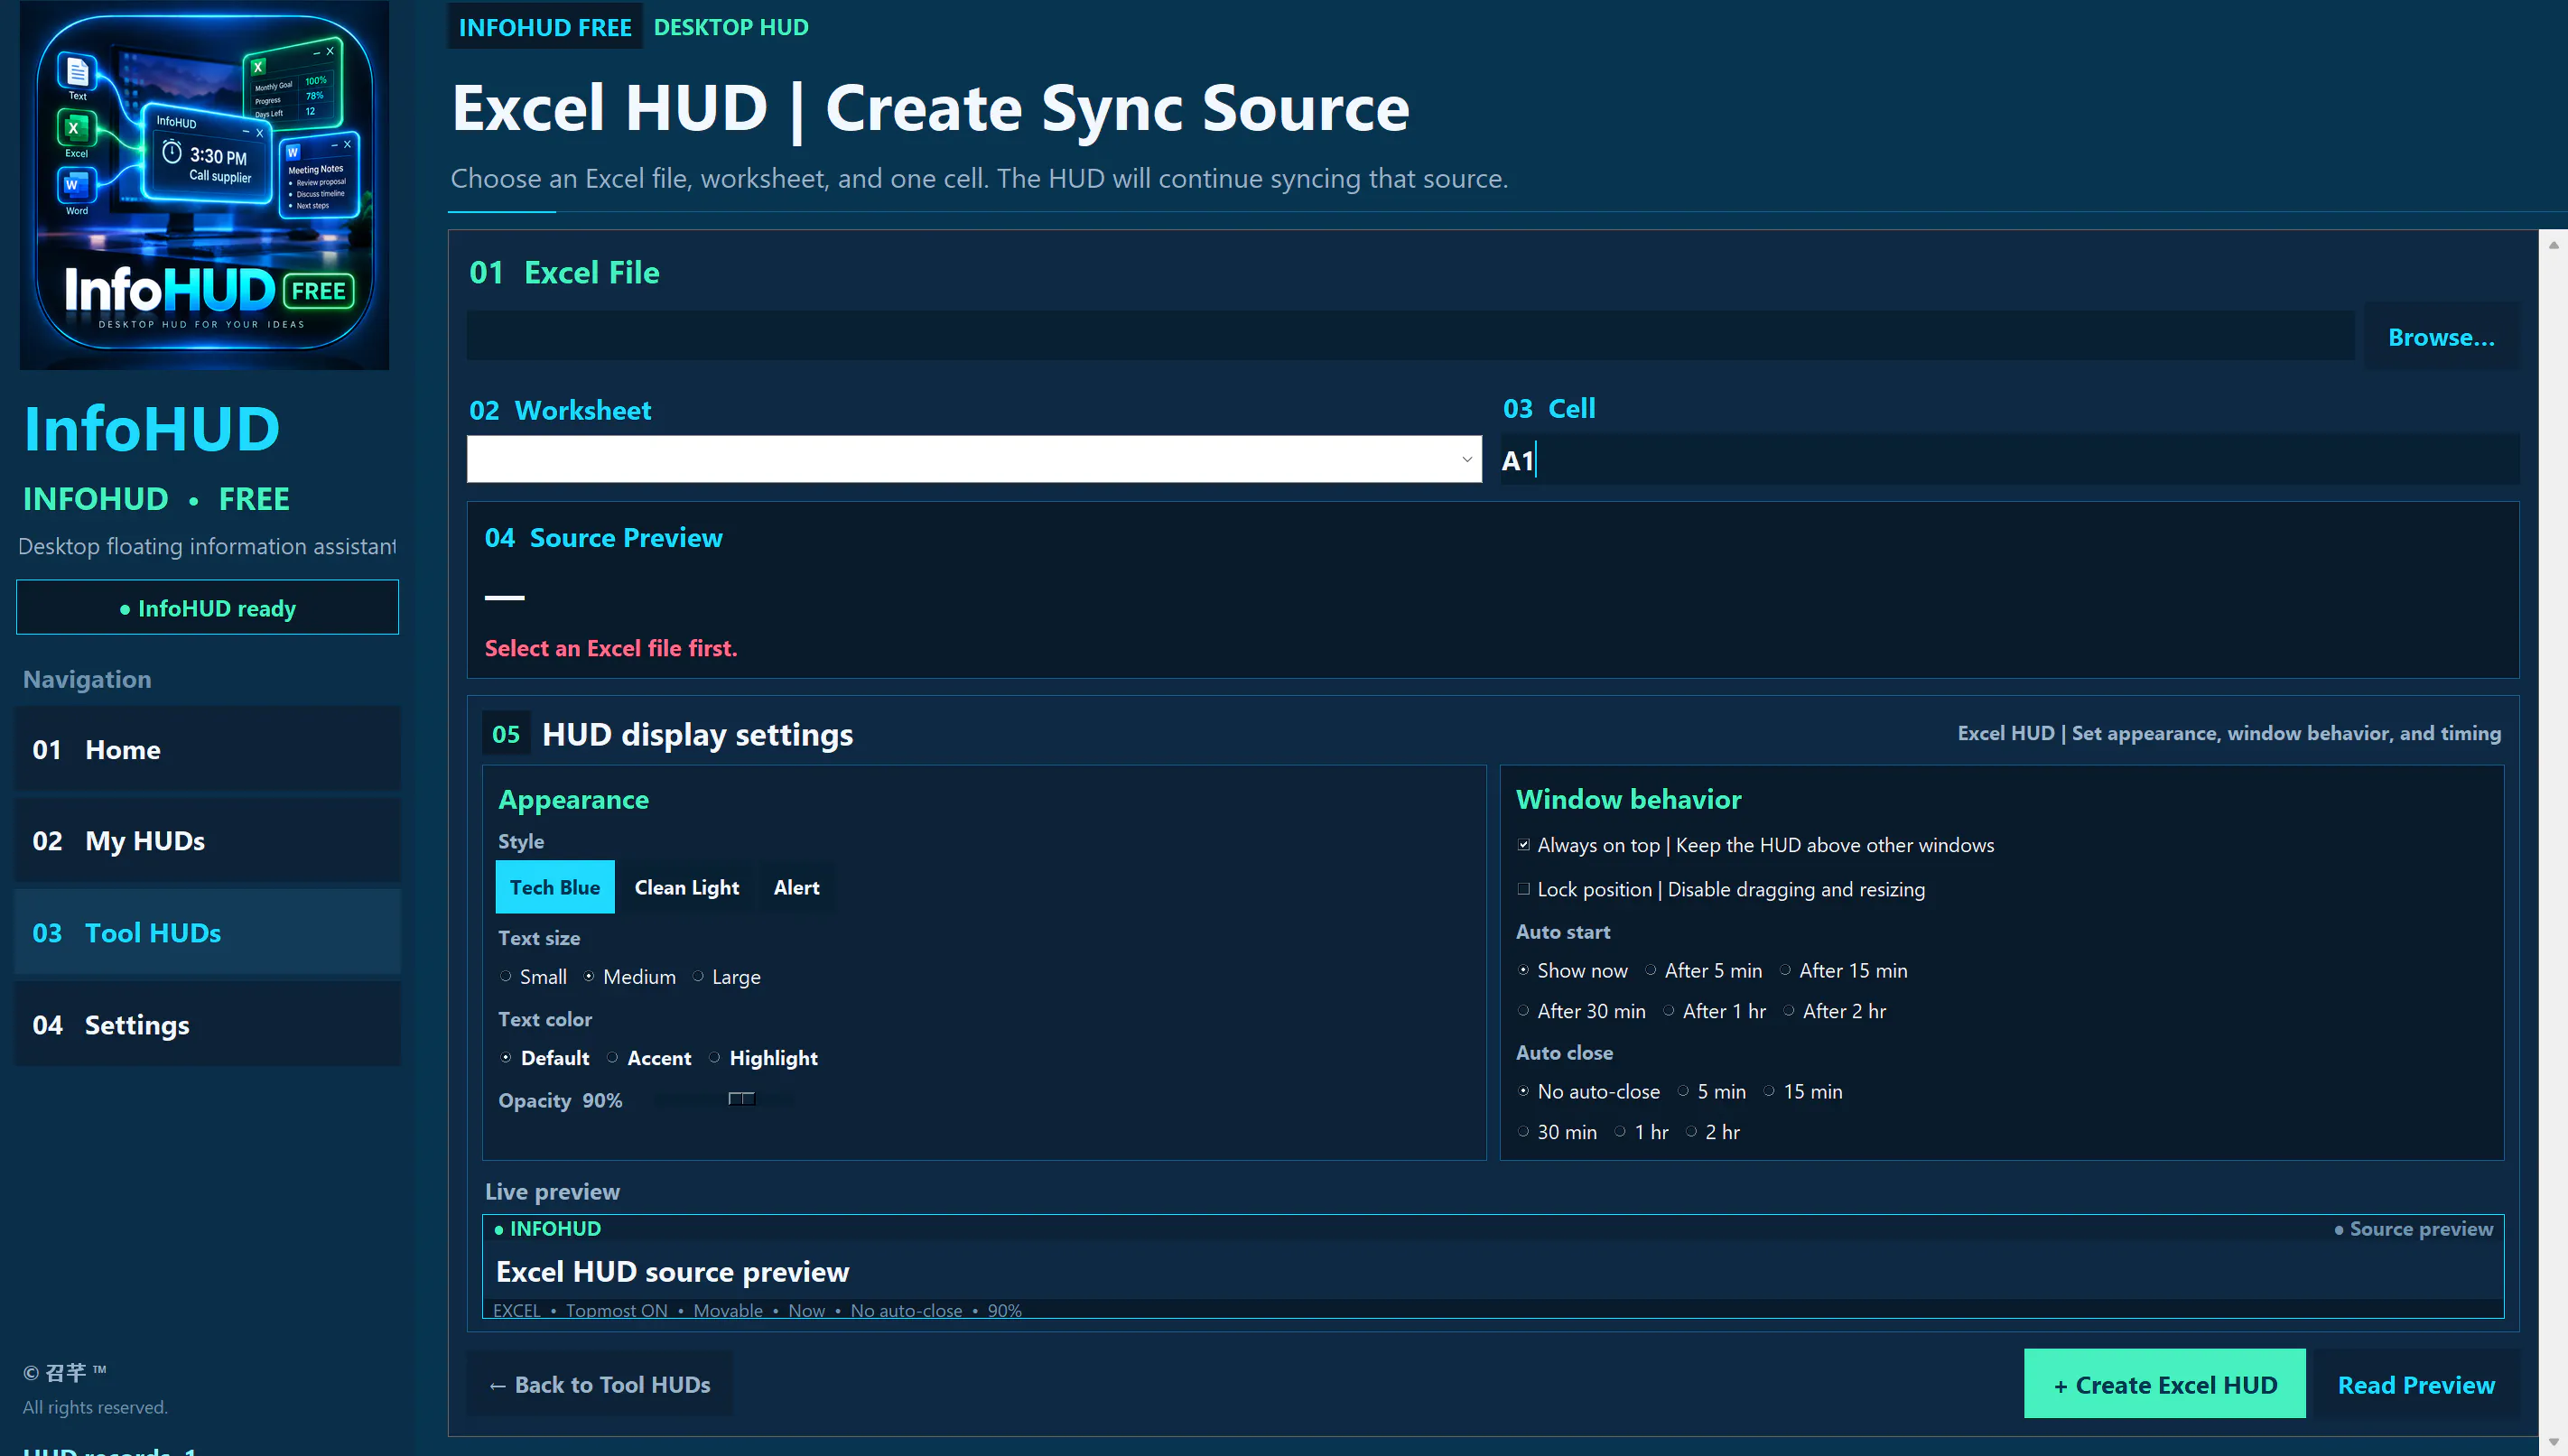Click the 'Source preview' status label
Viewport: 2568px width, 1456px height.
click(2413, 1229)
